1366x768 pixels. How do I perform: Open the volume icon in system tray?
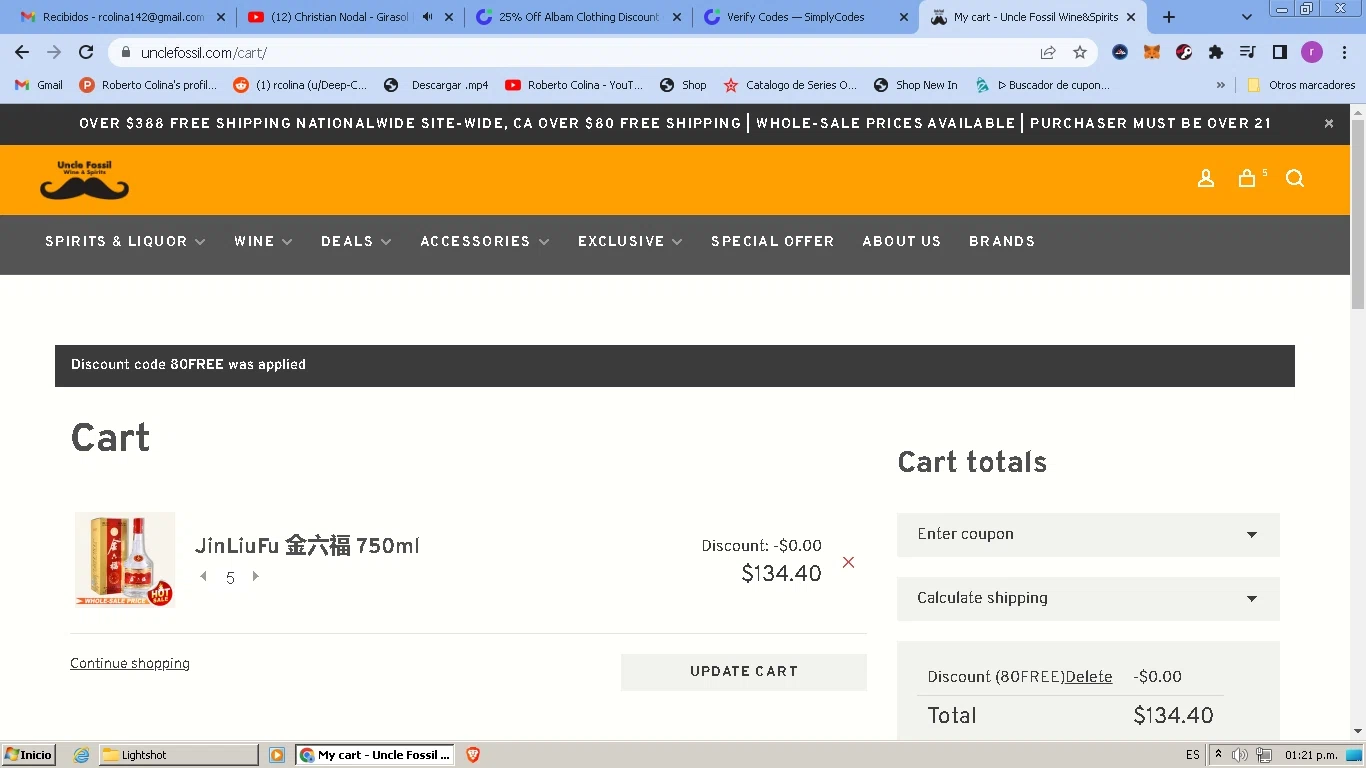1240,755
